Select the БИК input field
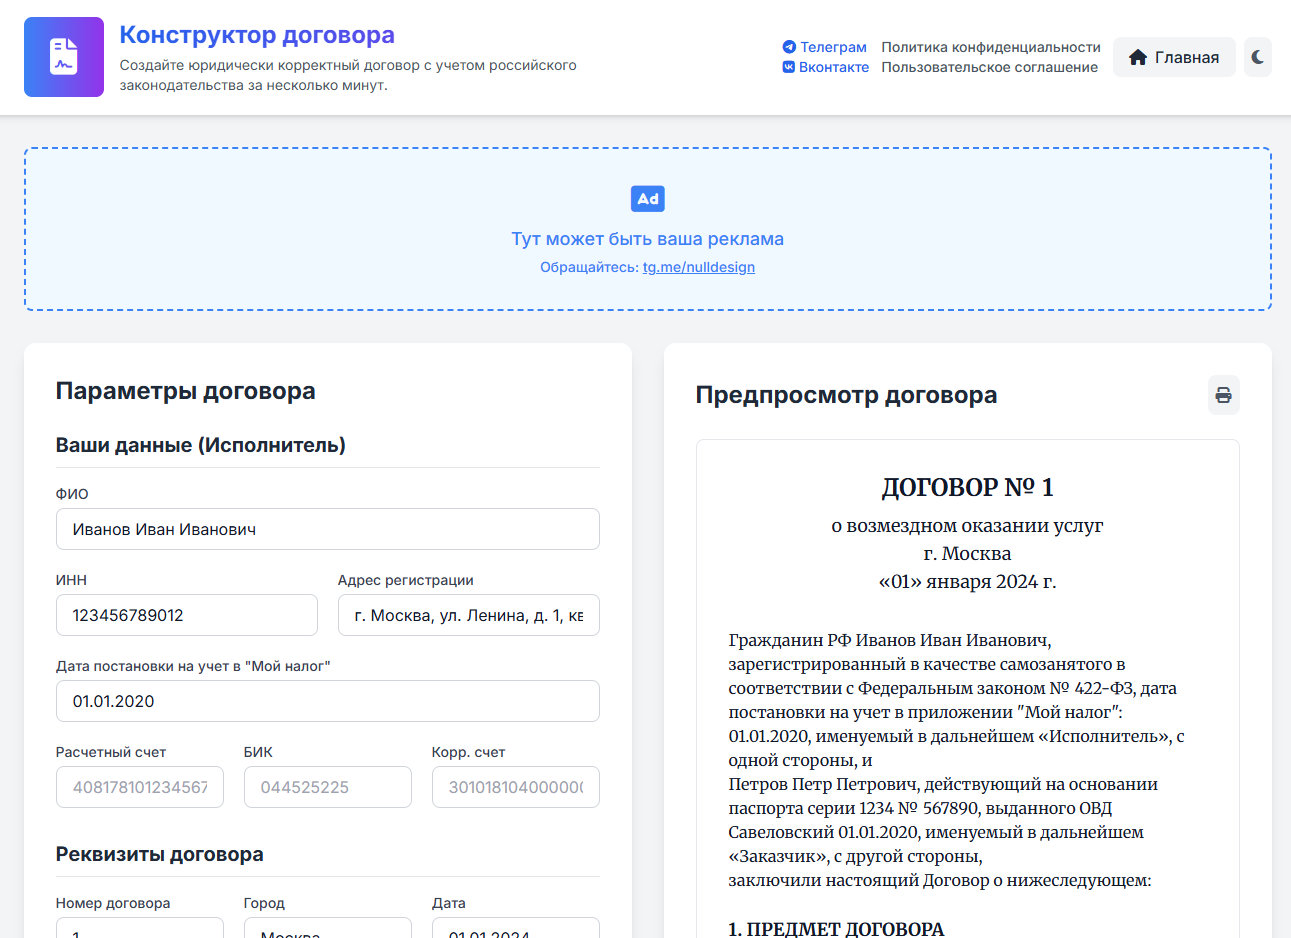 coord(327,787)
